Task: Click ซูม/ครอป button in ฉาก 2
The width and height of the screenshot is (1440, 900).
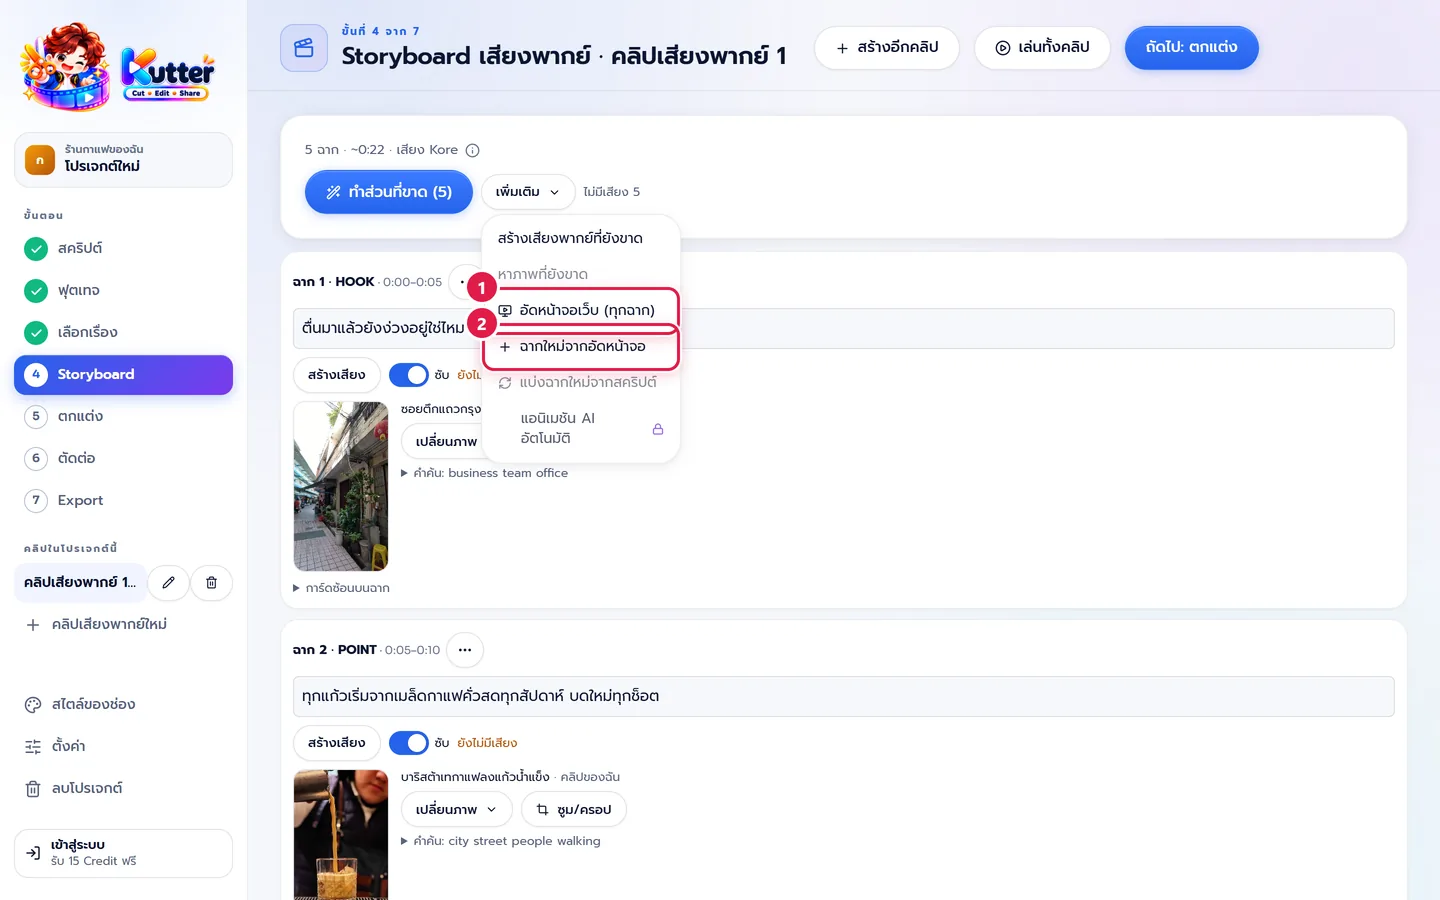Action: click(x=574, y=809)
